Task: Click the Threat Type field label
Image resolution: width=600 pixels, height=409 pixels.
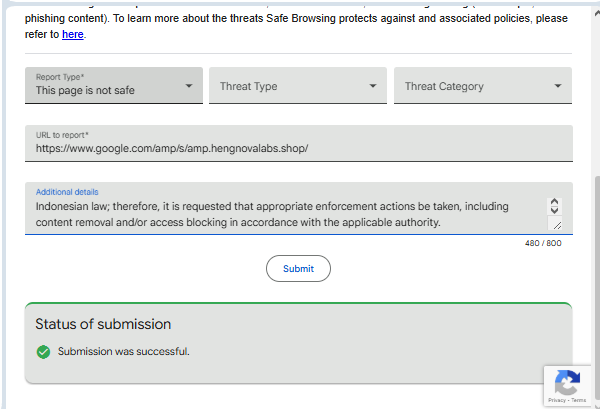Action: click(x=249, y=86)
